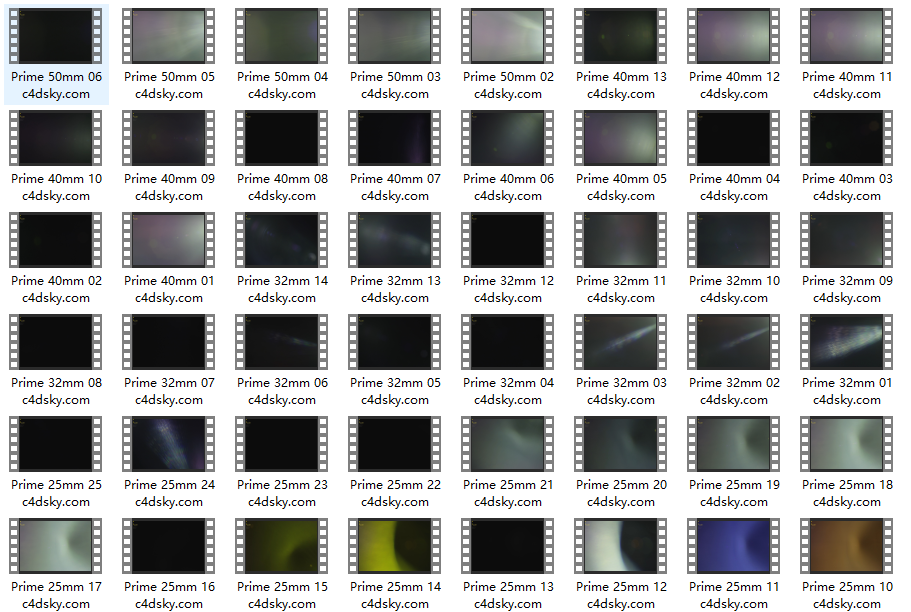
Task: Choose the Prime 25mm 16 thumbnail
Action: 168,546
